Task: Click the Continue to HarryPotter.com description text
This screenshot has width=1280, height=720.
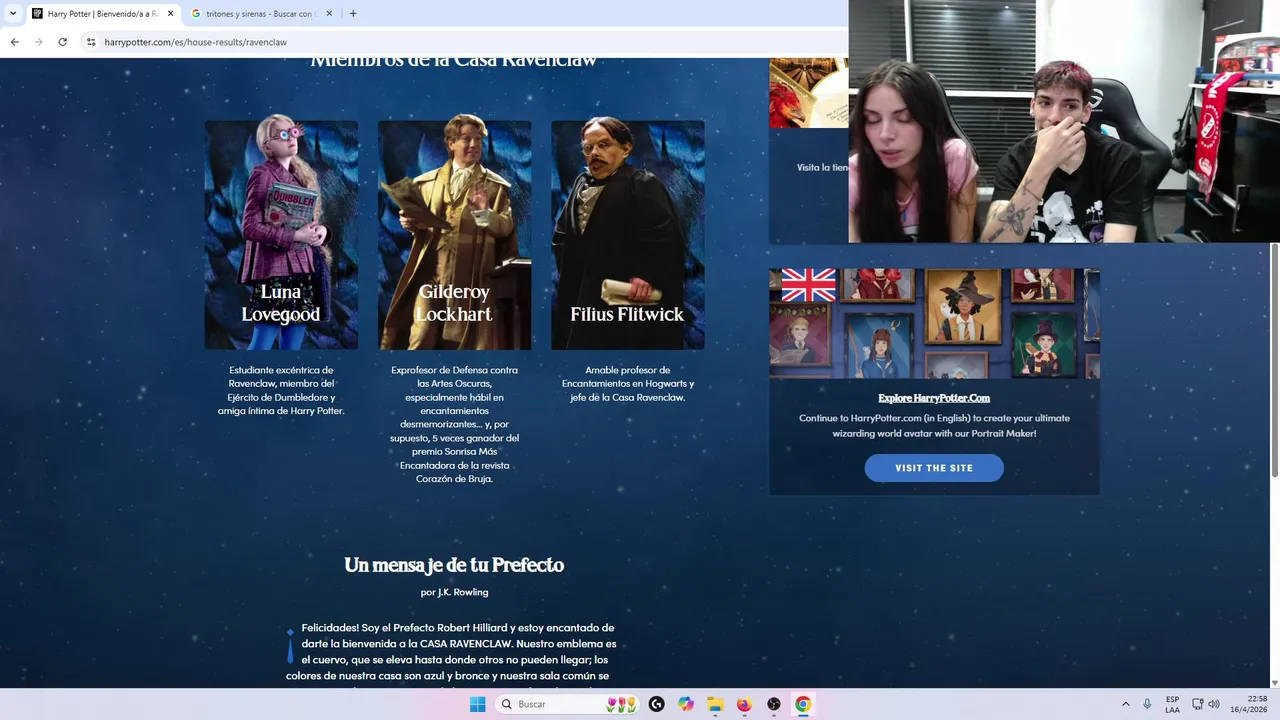Action: pyautogui.click(x=934, y=426)
